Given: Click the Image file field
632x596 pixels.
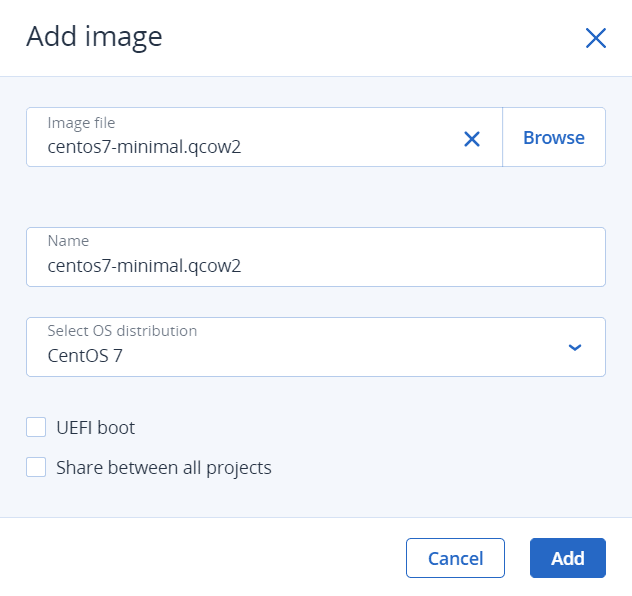Looking at the screenshot, I should click(x=264, y=137).
